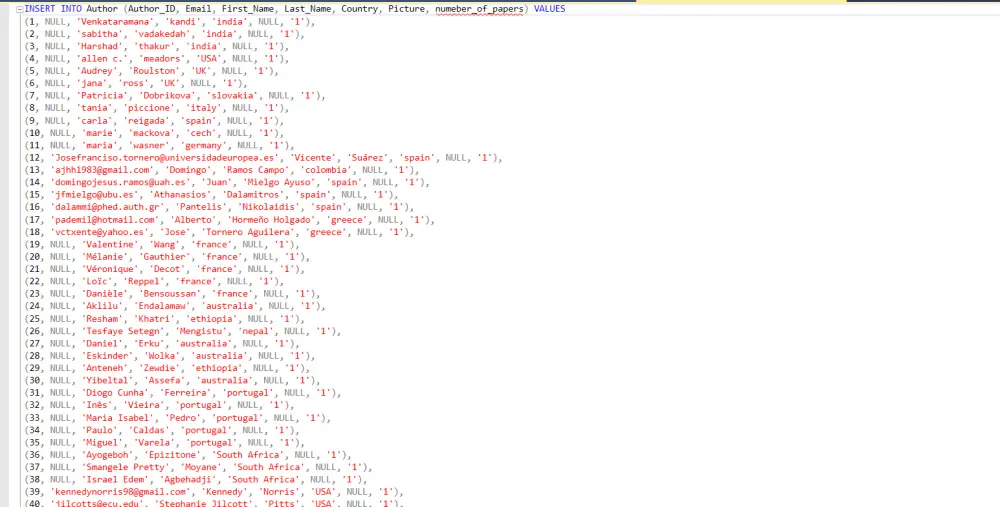Click the 'Athanasios' value

point(180,195)
